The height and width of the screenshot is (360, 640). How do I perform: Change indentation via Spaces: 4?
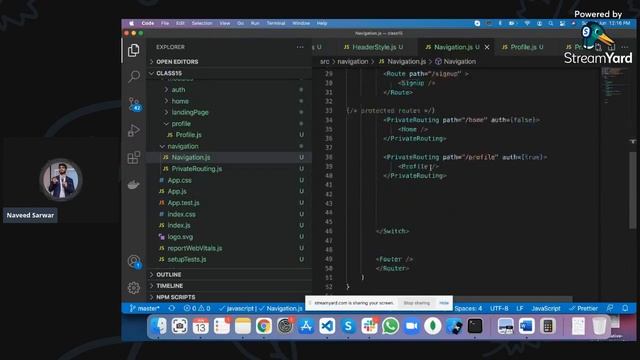click(x=468, y=309)
